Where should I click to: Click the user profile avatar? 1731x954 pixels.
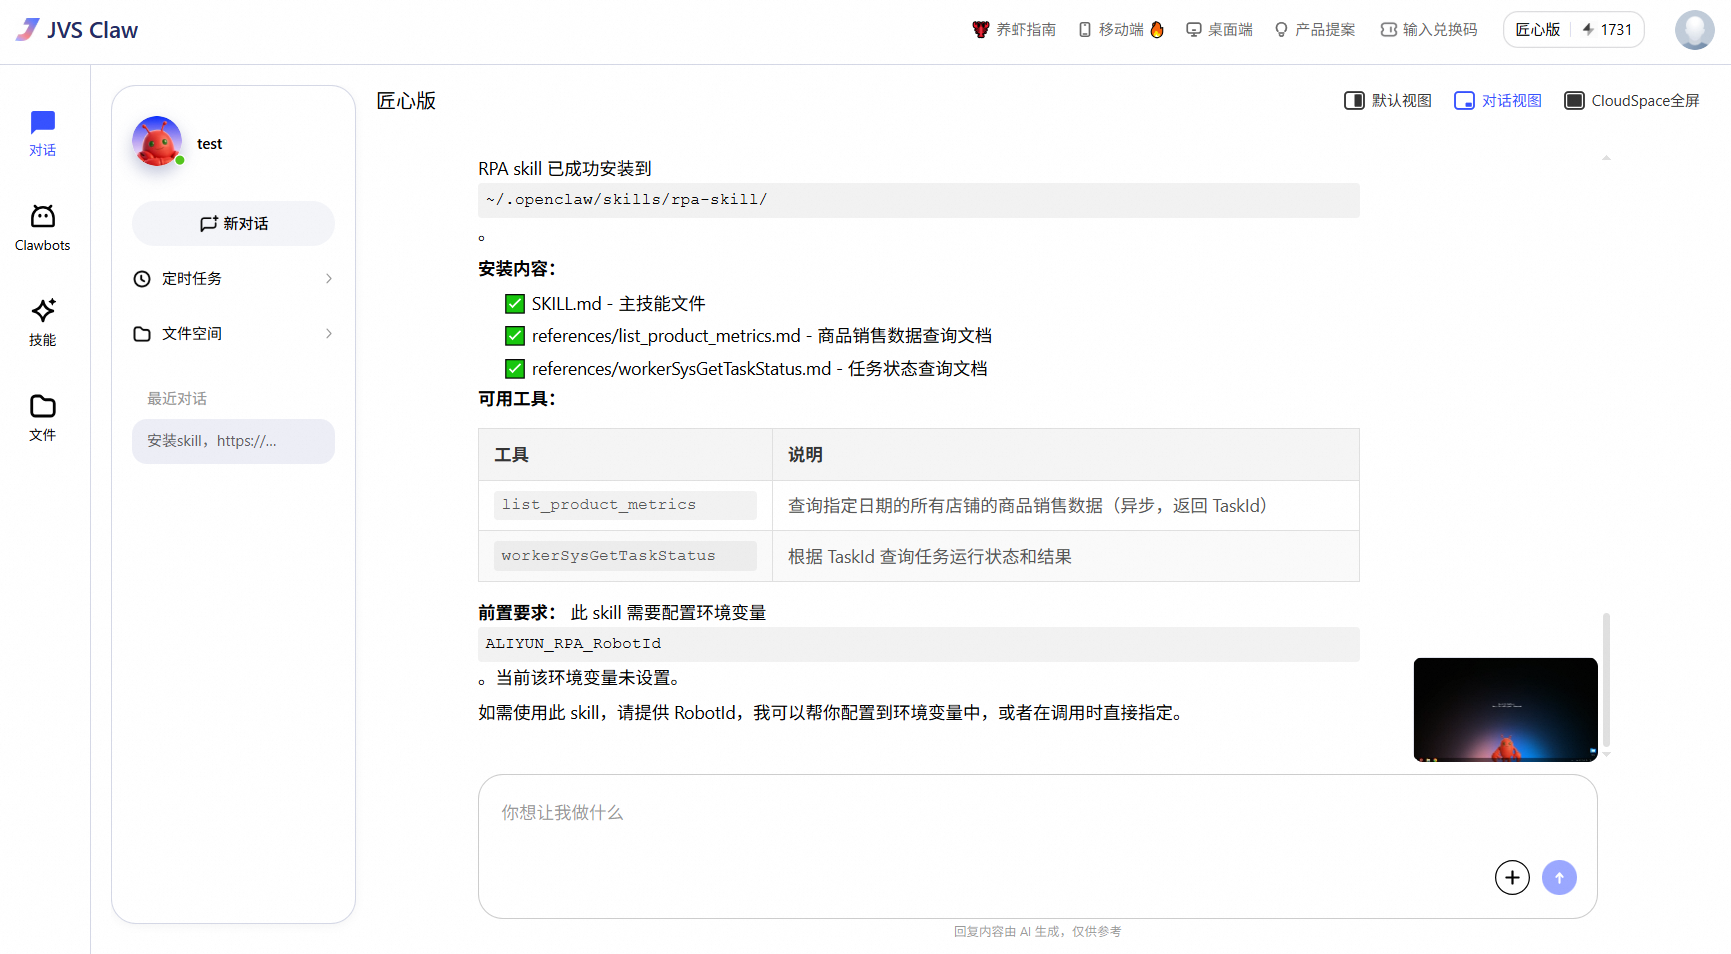click(1694, 30)
